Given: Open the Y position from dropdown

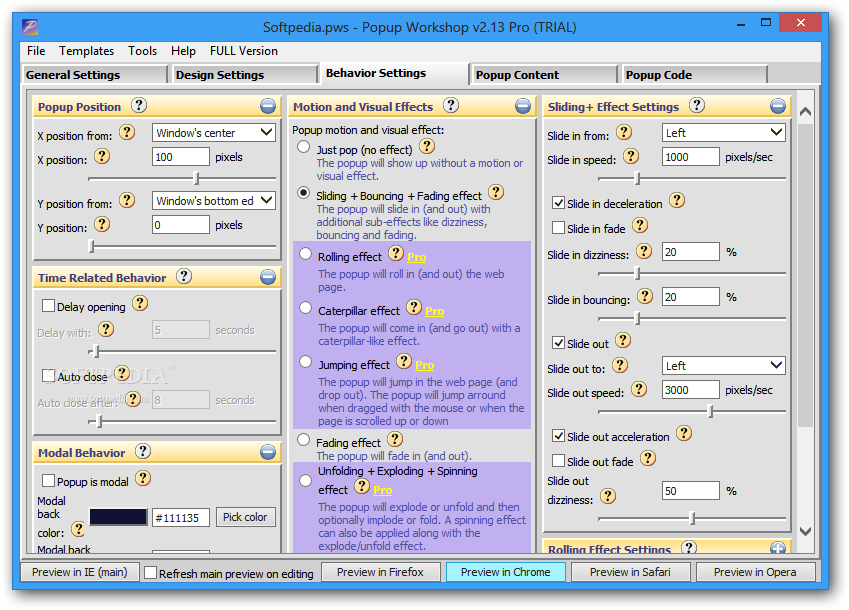Looking at the screenshot, I should point(214,201).
